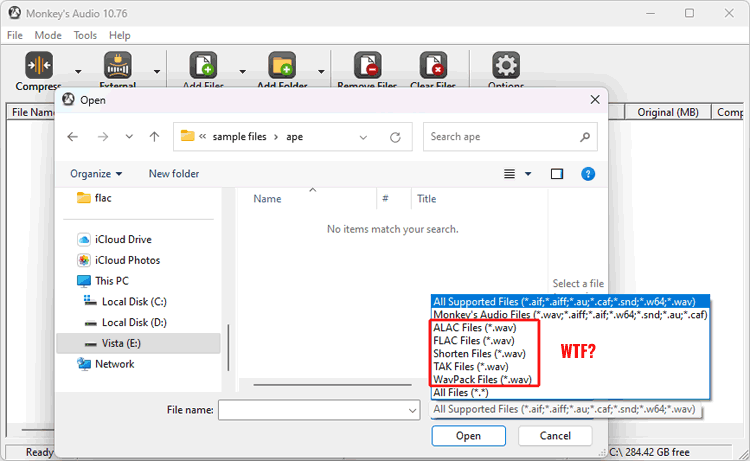Image resolution: width=750 pixels, height=461 pixels.
Task: Click the Cancel button
Action: (x=555, y=436)
